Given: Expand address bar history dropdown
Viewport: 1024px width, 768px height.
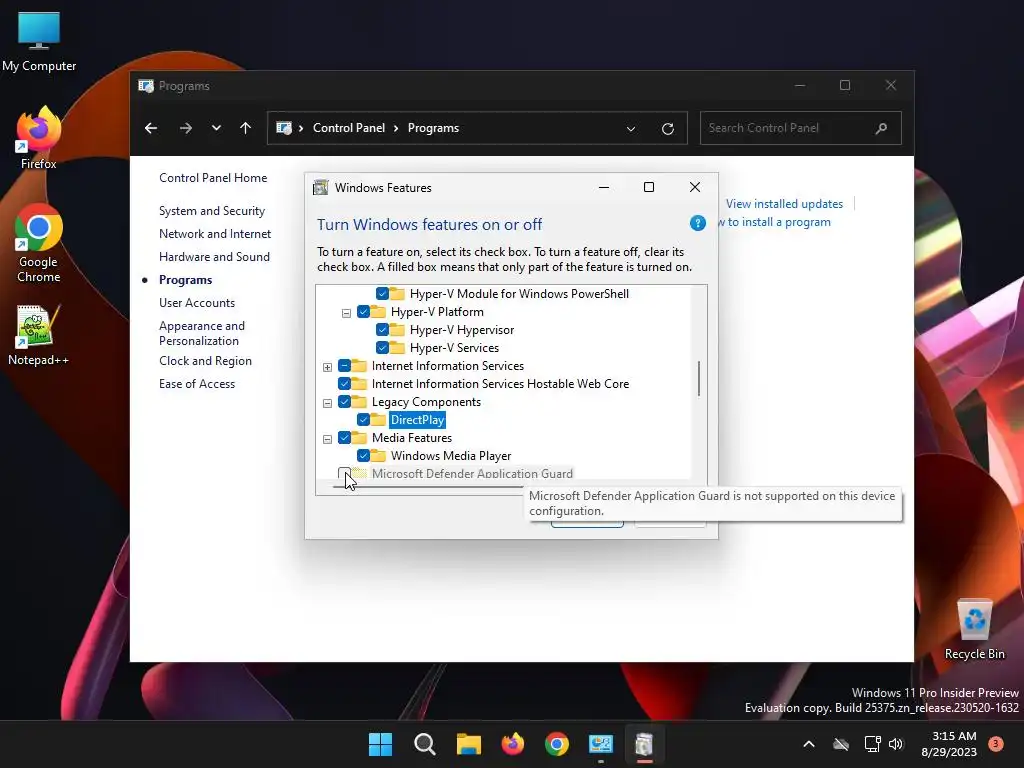Looking at the screenshot, I should [x=631, y=129].
